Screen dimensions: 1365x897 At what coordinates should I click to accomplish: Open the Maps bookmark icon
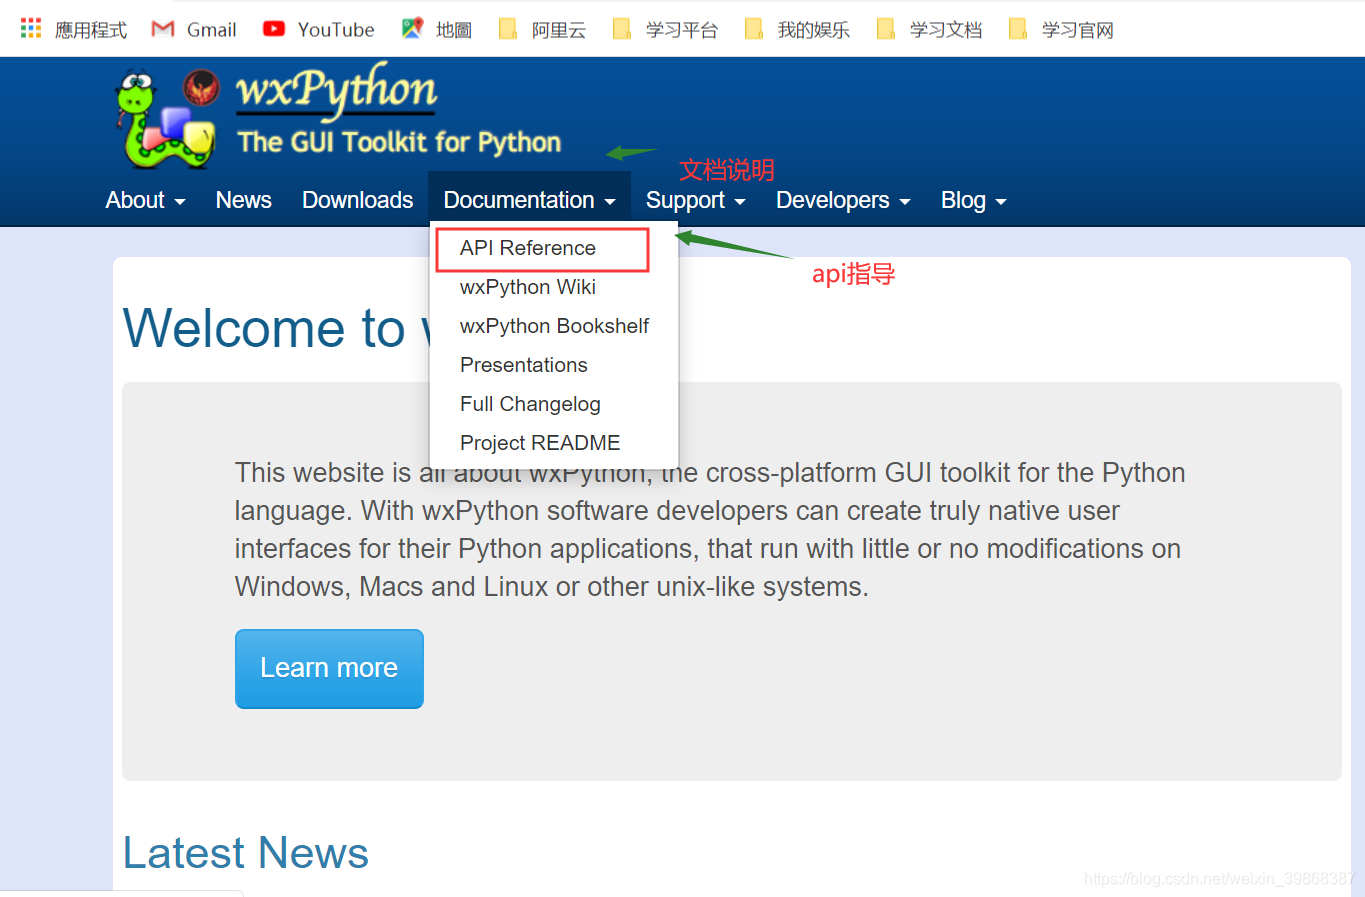tap(412, 29)
